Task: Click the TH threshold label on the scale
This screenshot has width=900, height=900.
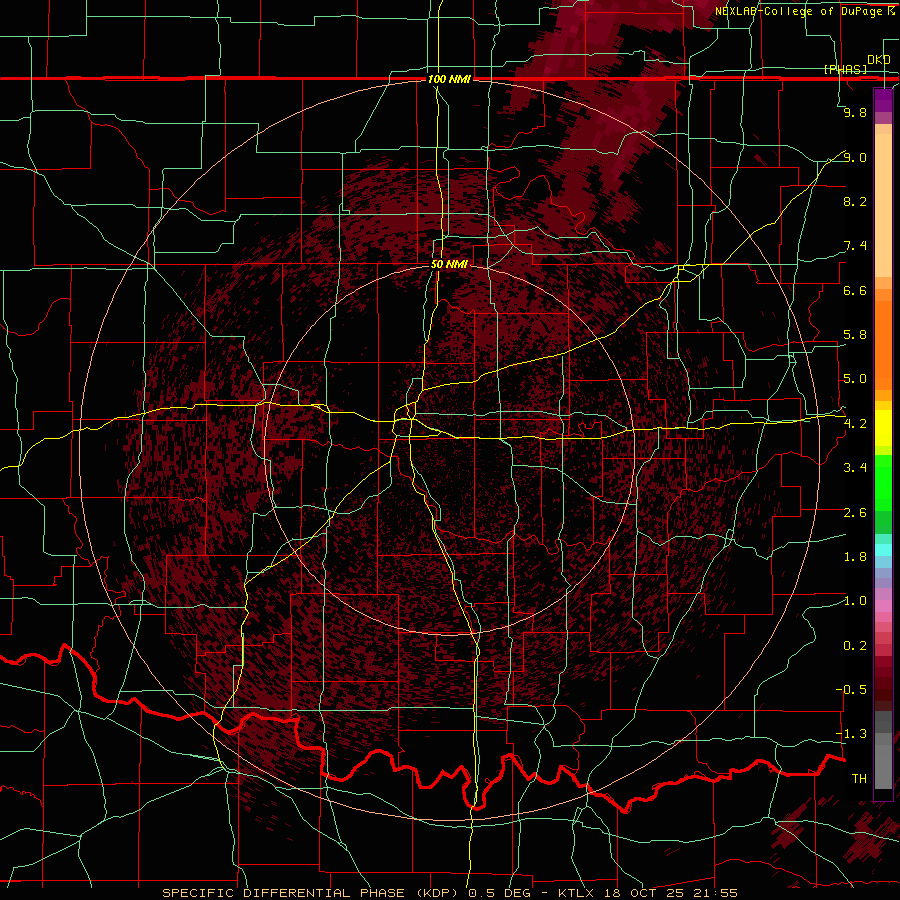Action: (859, 779)
